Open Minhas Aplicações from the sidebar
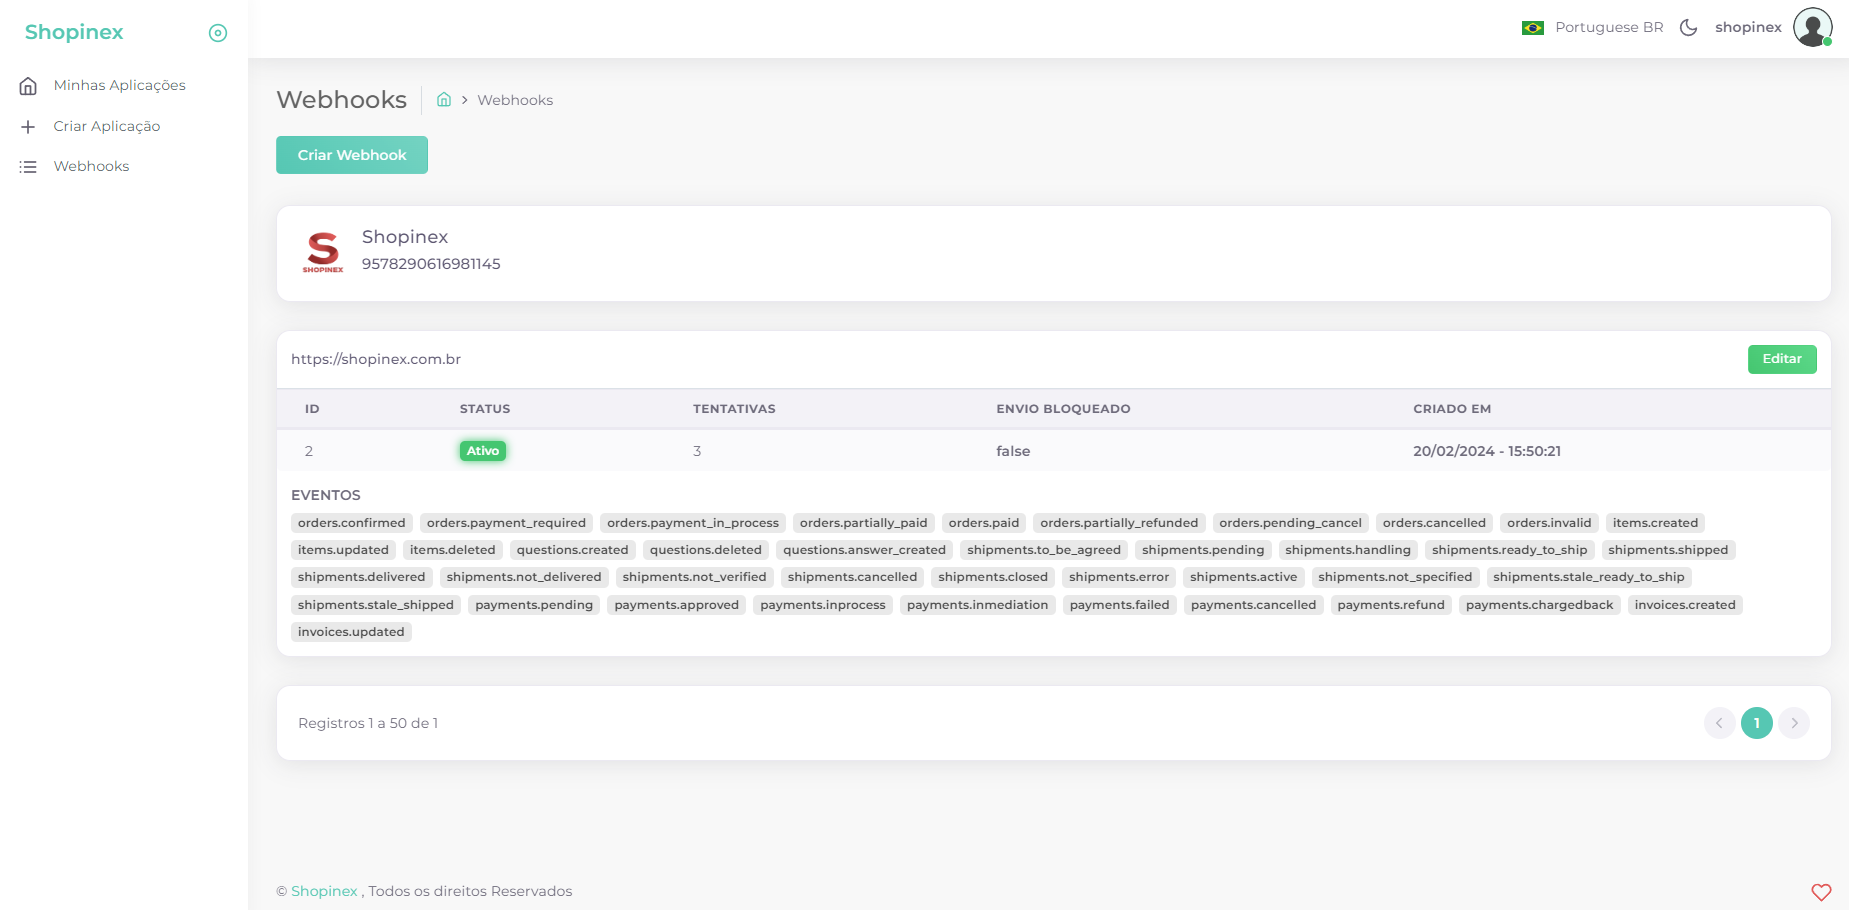 point(119,86)
